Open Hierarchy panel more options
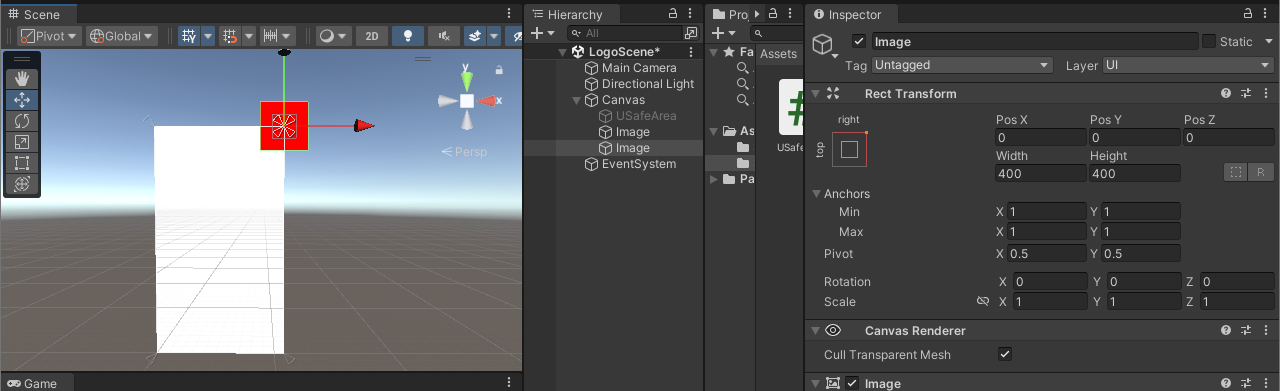Viewport: 1280px width, 391px height. click(x=690, y=14)
